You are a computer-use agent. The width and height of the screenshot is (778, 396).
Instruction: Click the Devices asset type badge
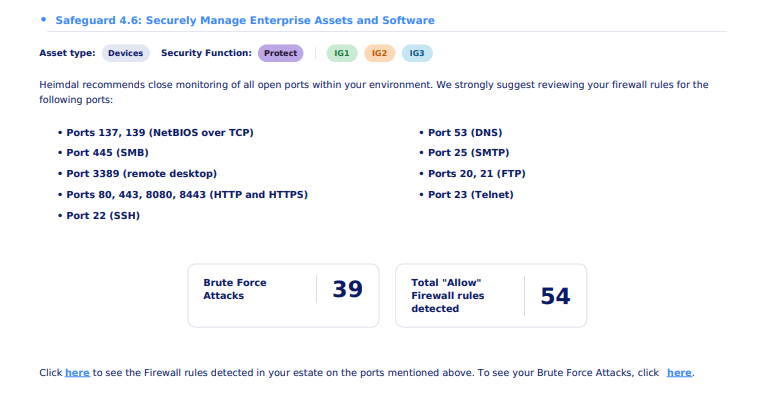[126, 53]
